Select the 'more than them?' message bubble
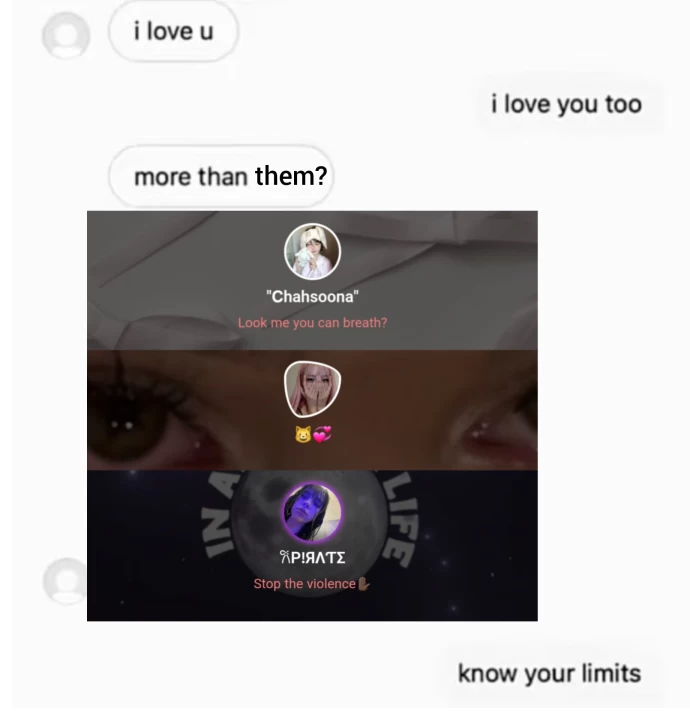 point(221,176)
